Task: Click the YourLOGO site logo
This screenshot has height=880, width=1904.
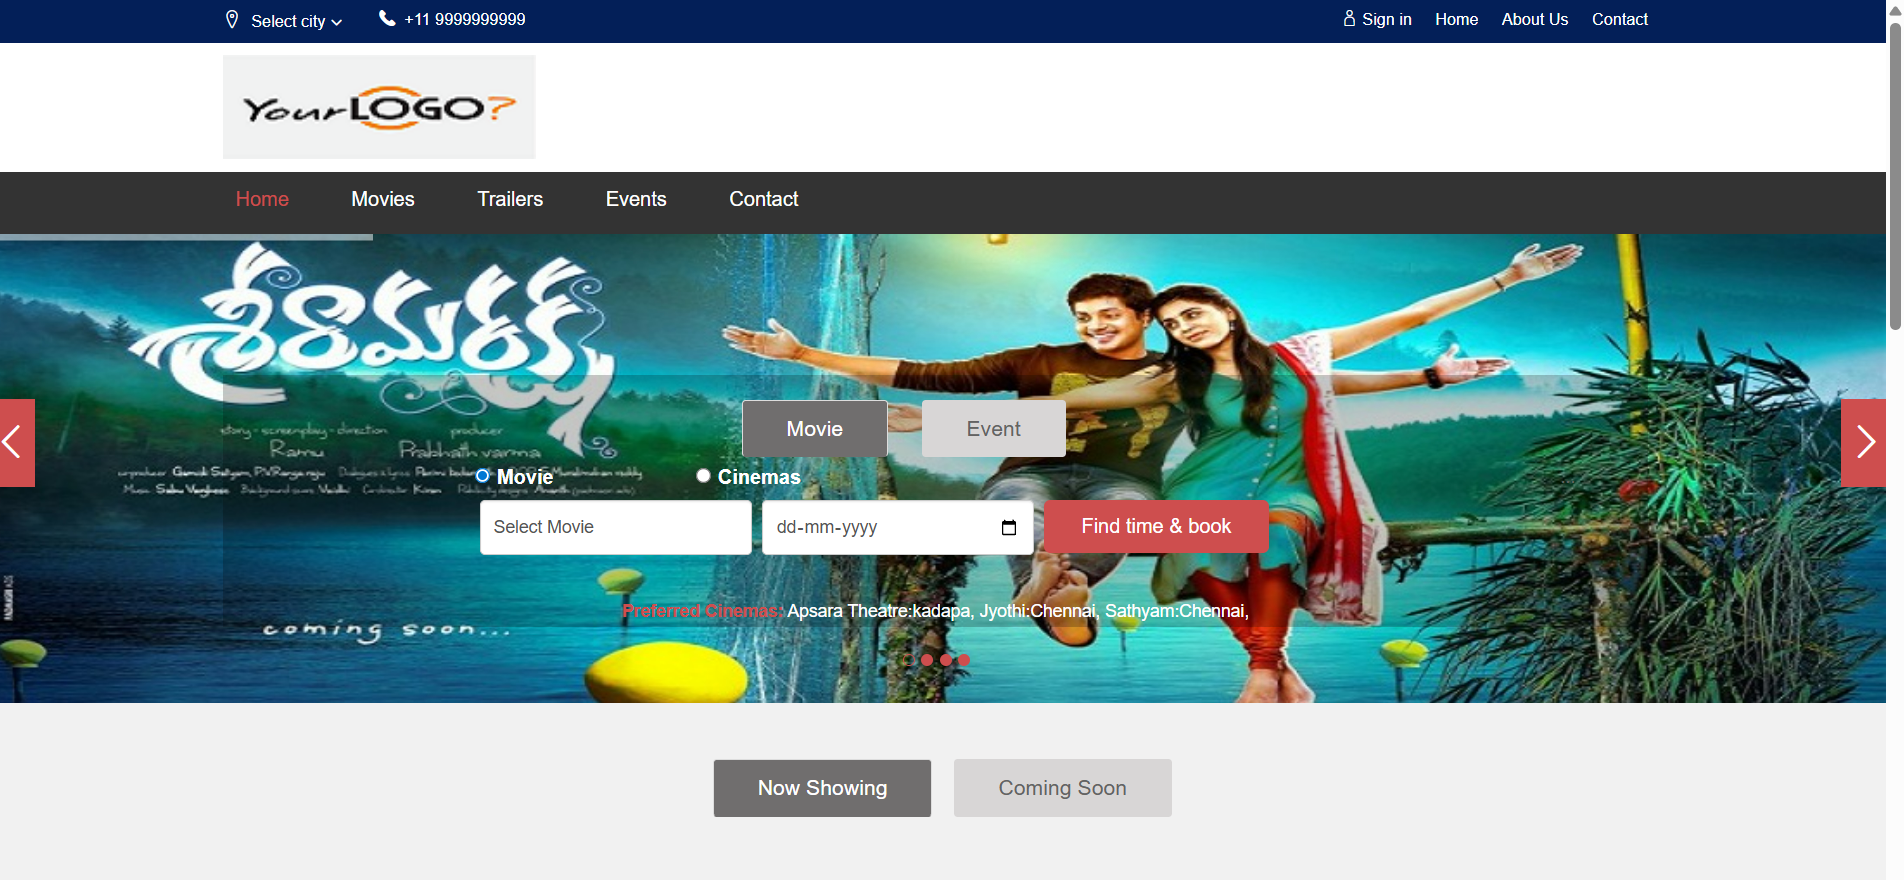Action: pyautogui.click(x=379, y=107)
